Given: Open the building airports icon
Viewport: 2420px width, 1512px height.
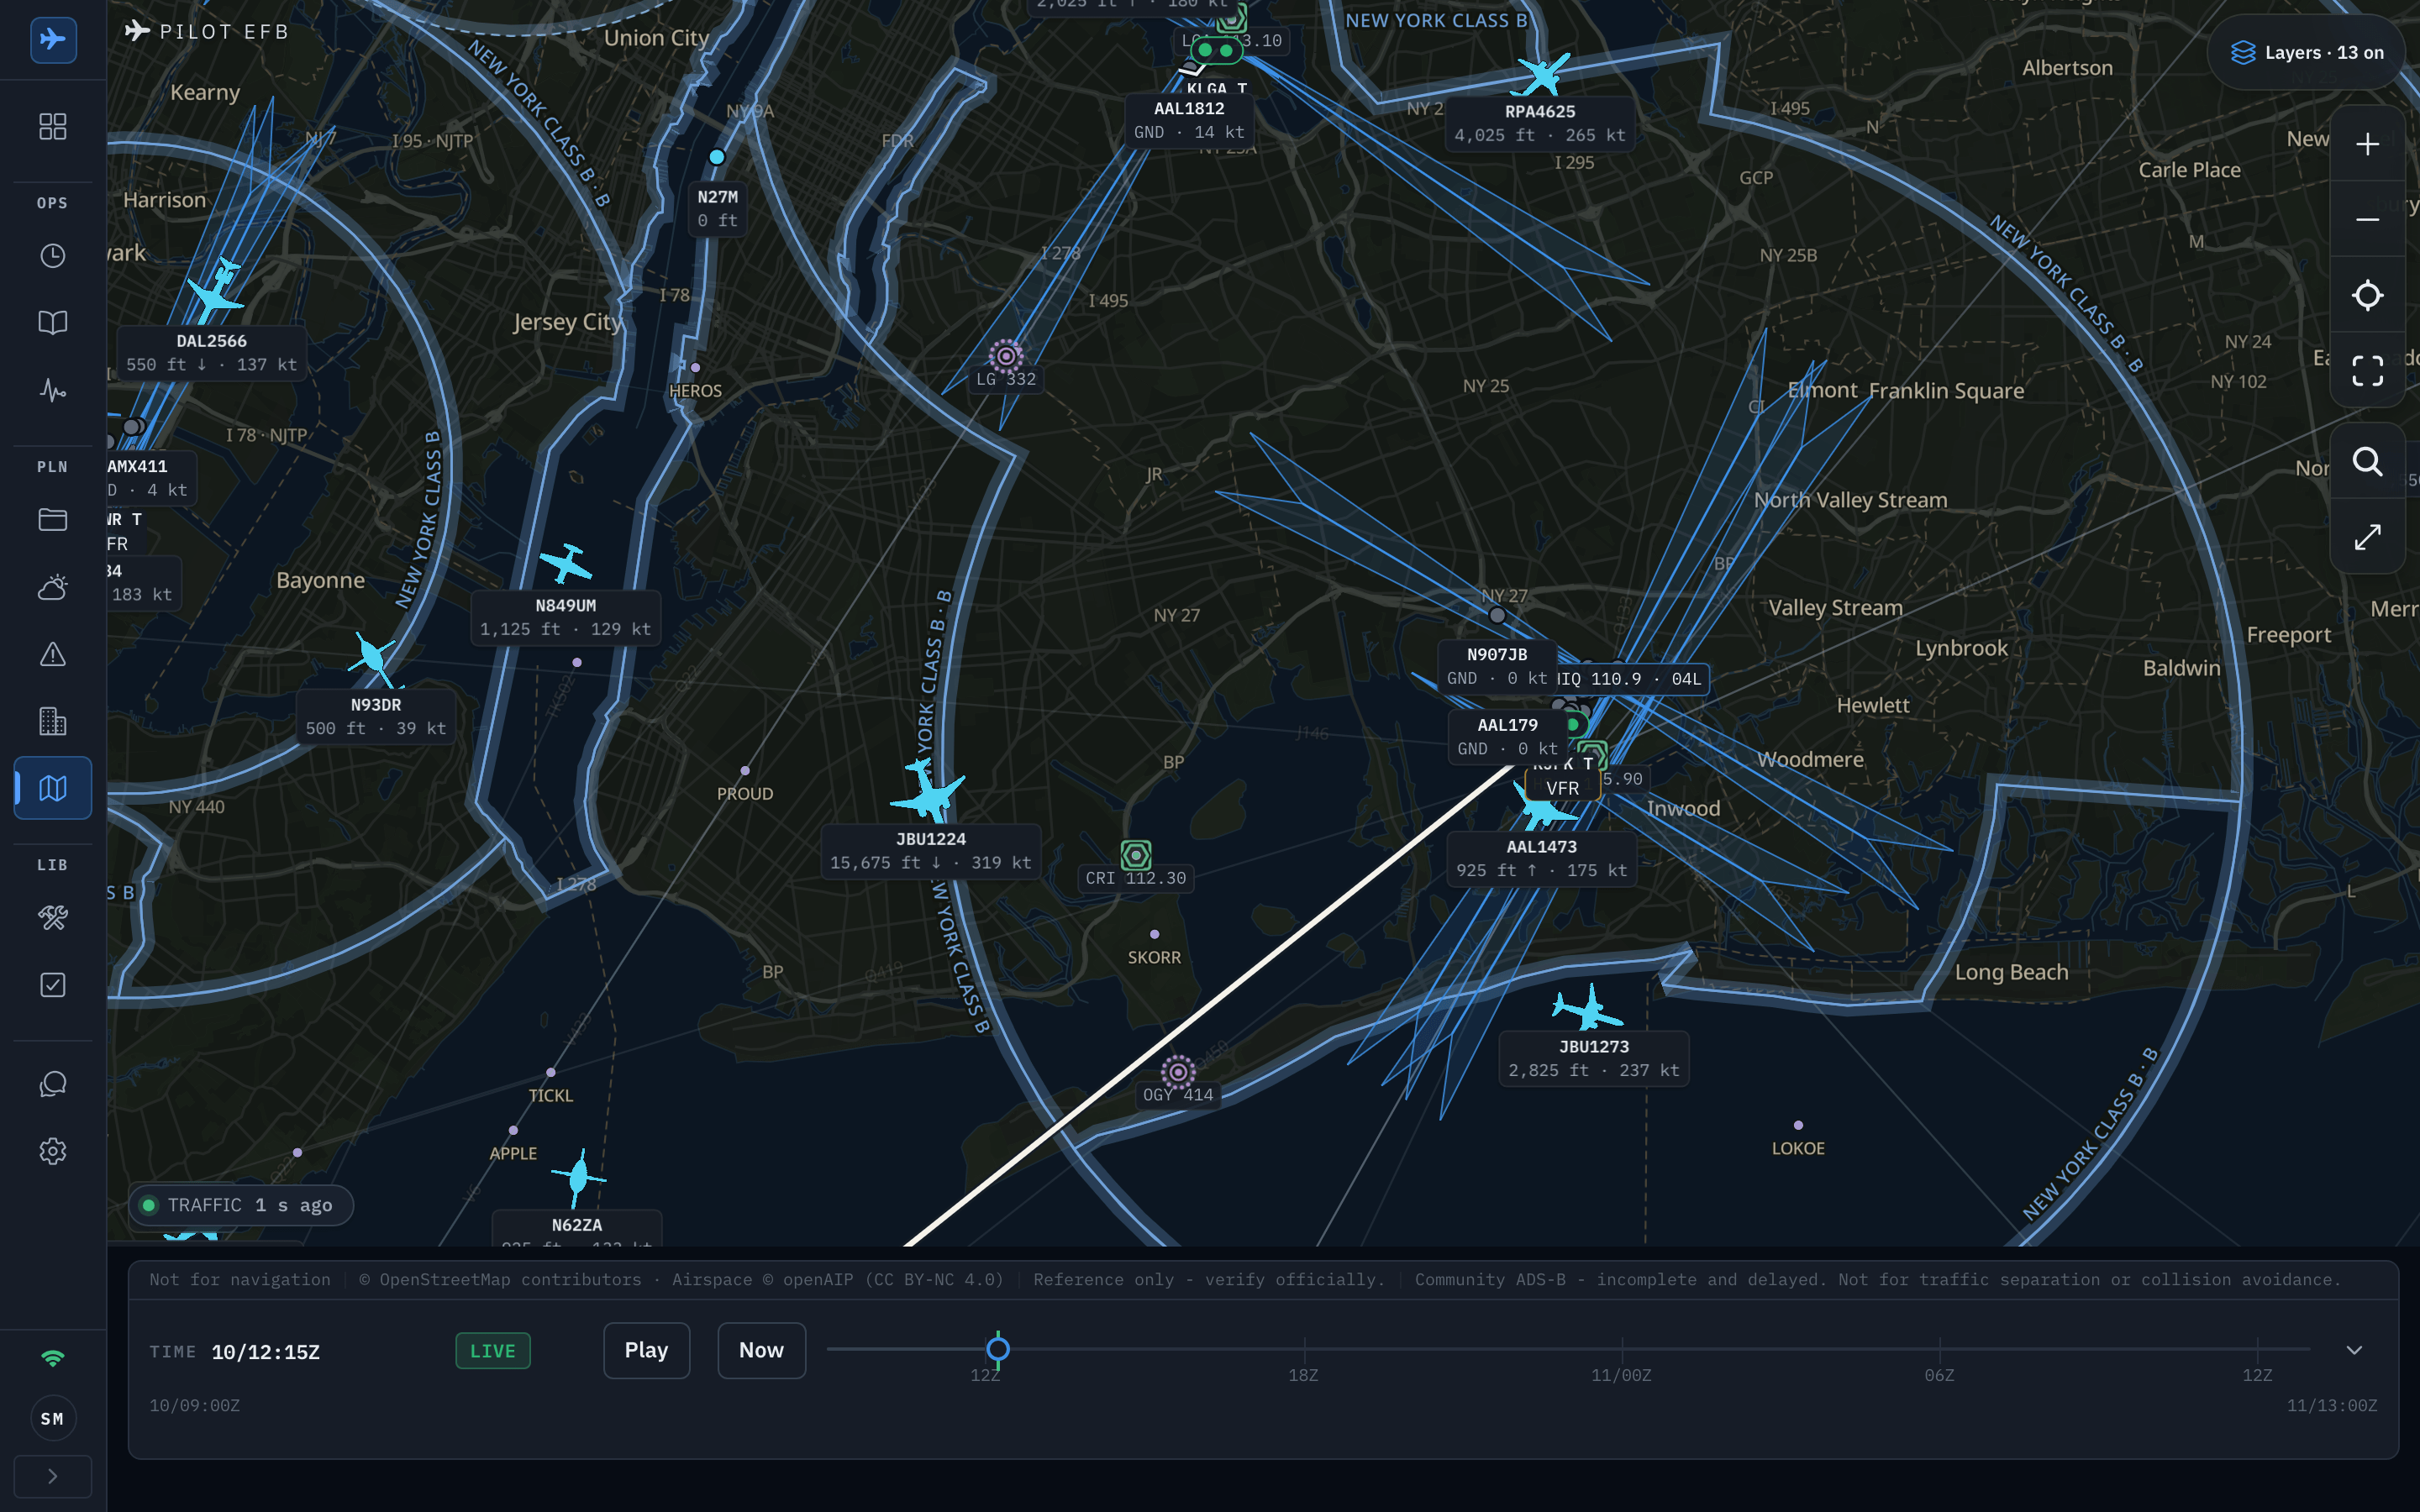Looking at the screenshot, I should point(53,721).
